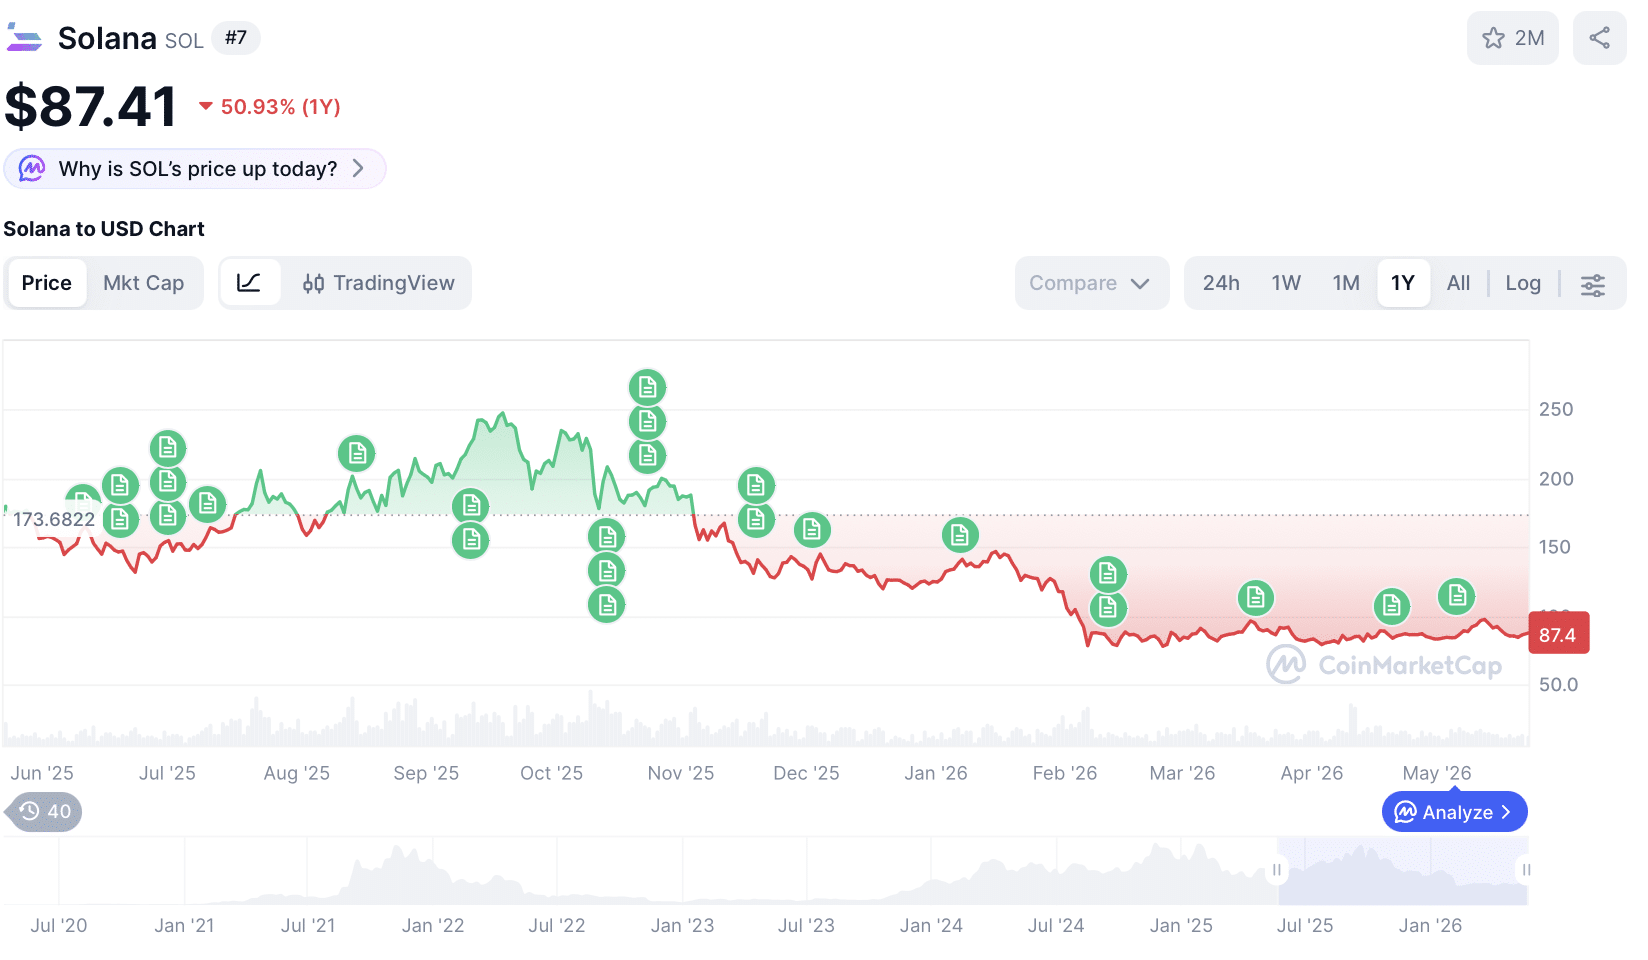Open the news marker between Mar '26 and Apr '26

(1255, 598)
